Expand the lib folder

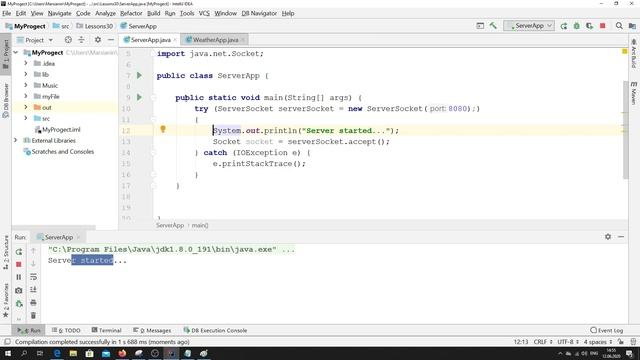[x=26, y=74]
